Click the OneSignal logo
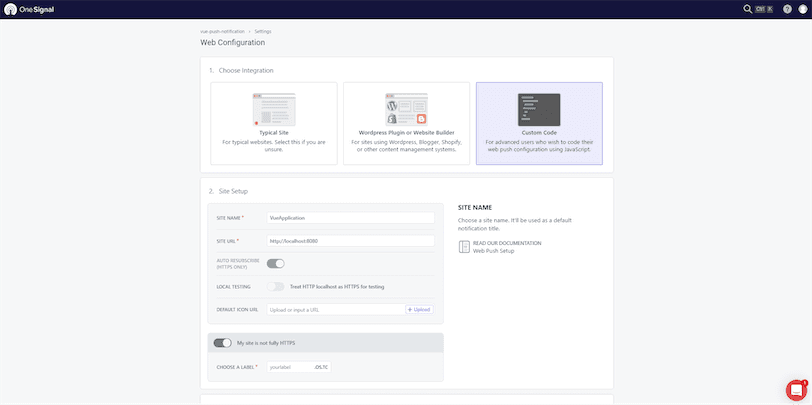Viewport: 812px width, 405px height. coord(29,9)
